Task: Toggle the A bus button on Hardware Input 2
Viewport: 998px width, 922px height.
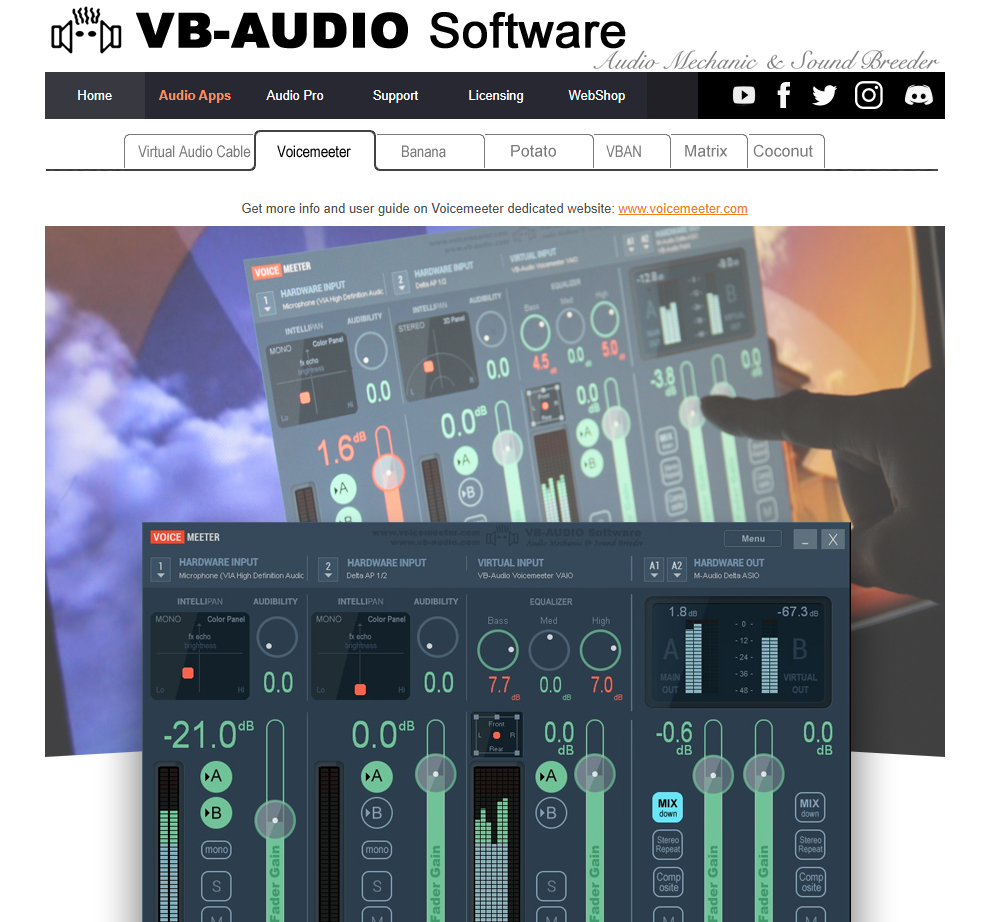Action: point(376,776)
